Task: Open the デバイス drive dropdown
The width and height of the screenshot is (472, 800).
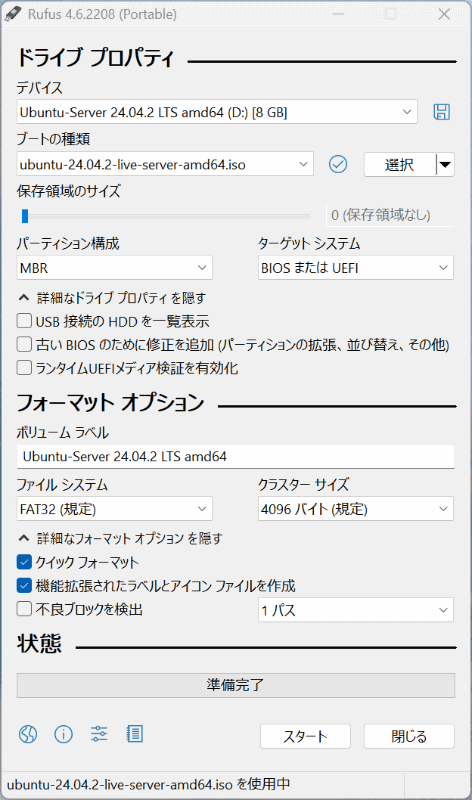Action: [x=217, y=112]
